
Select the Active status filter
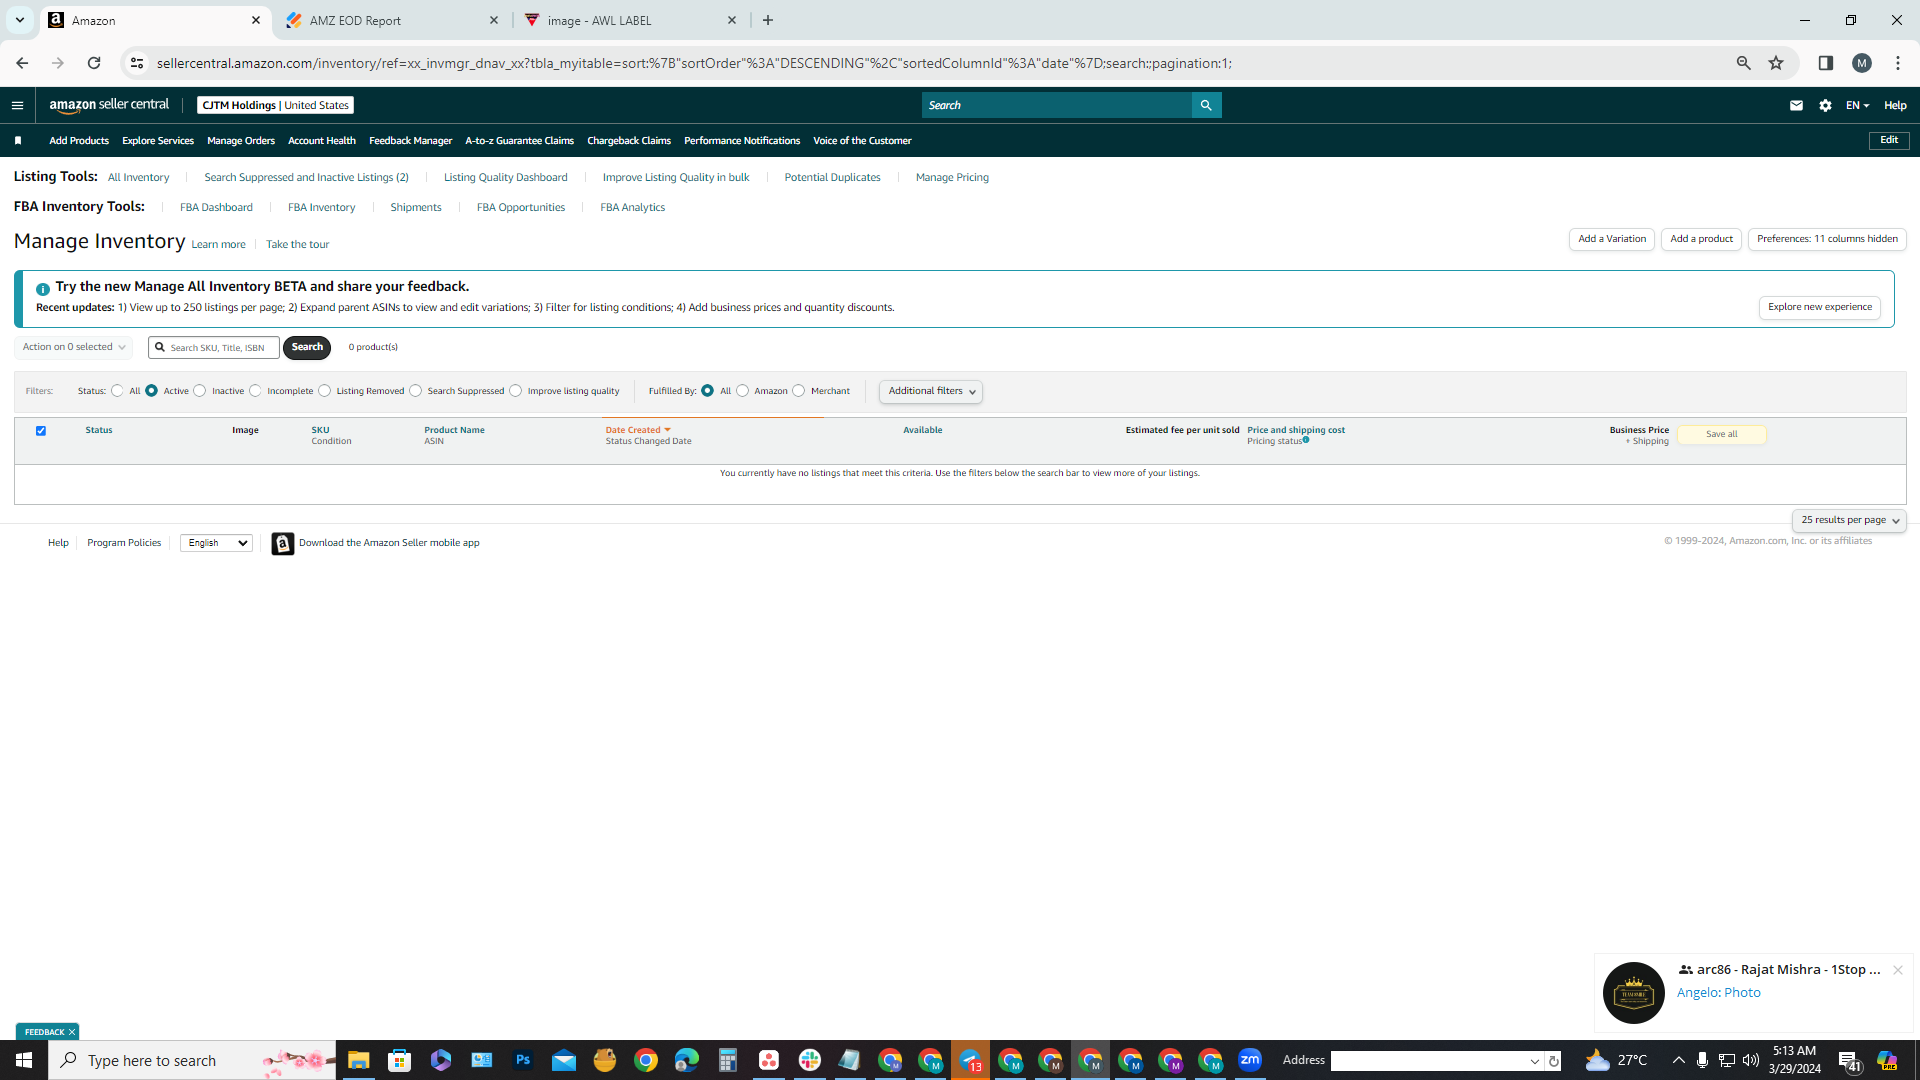click(x=151, y=391)
